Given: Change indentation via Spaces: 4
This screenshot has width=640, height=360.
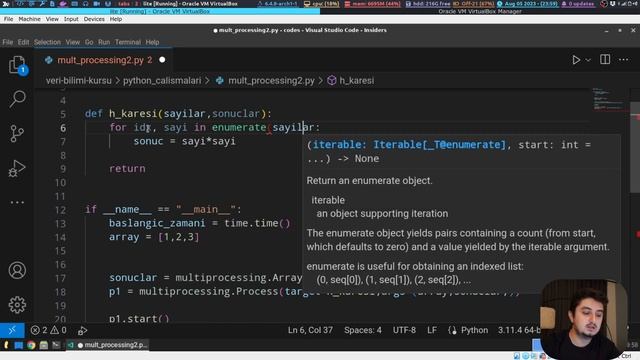Looking at the screenshot, I should 362,330.
